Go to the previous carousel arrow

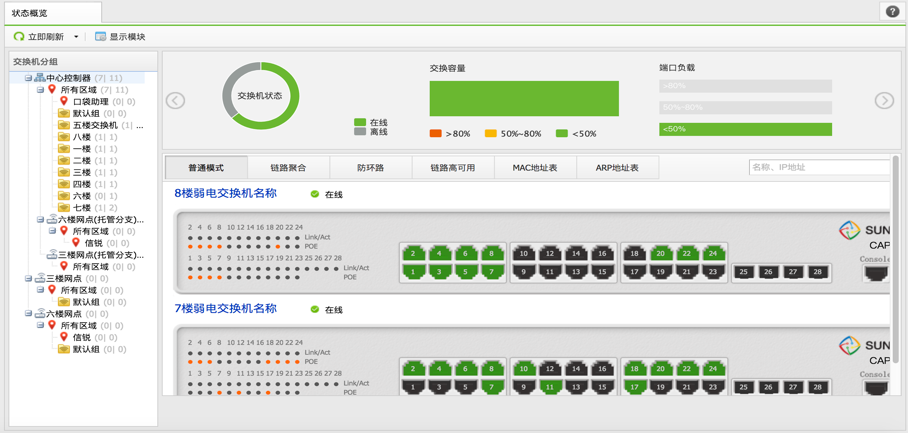(175, 100)
